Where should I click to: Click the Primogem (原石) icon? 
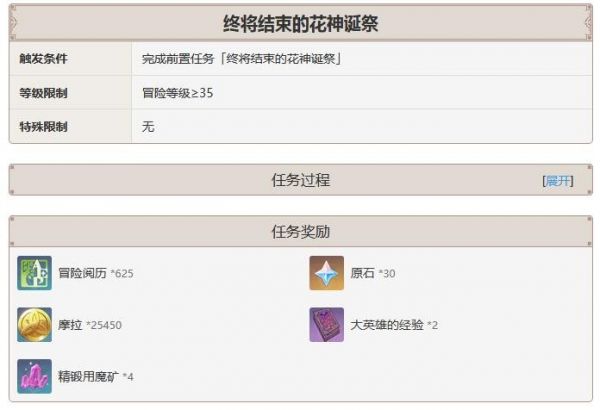coord(326,273)
